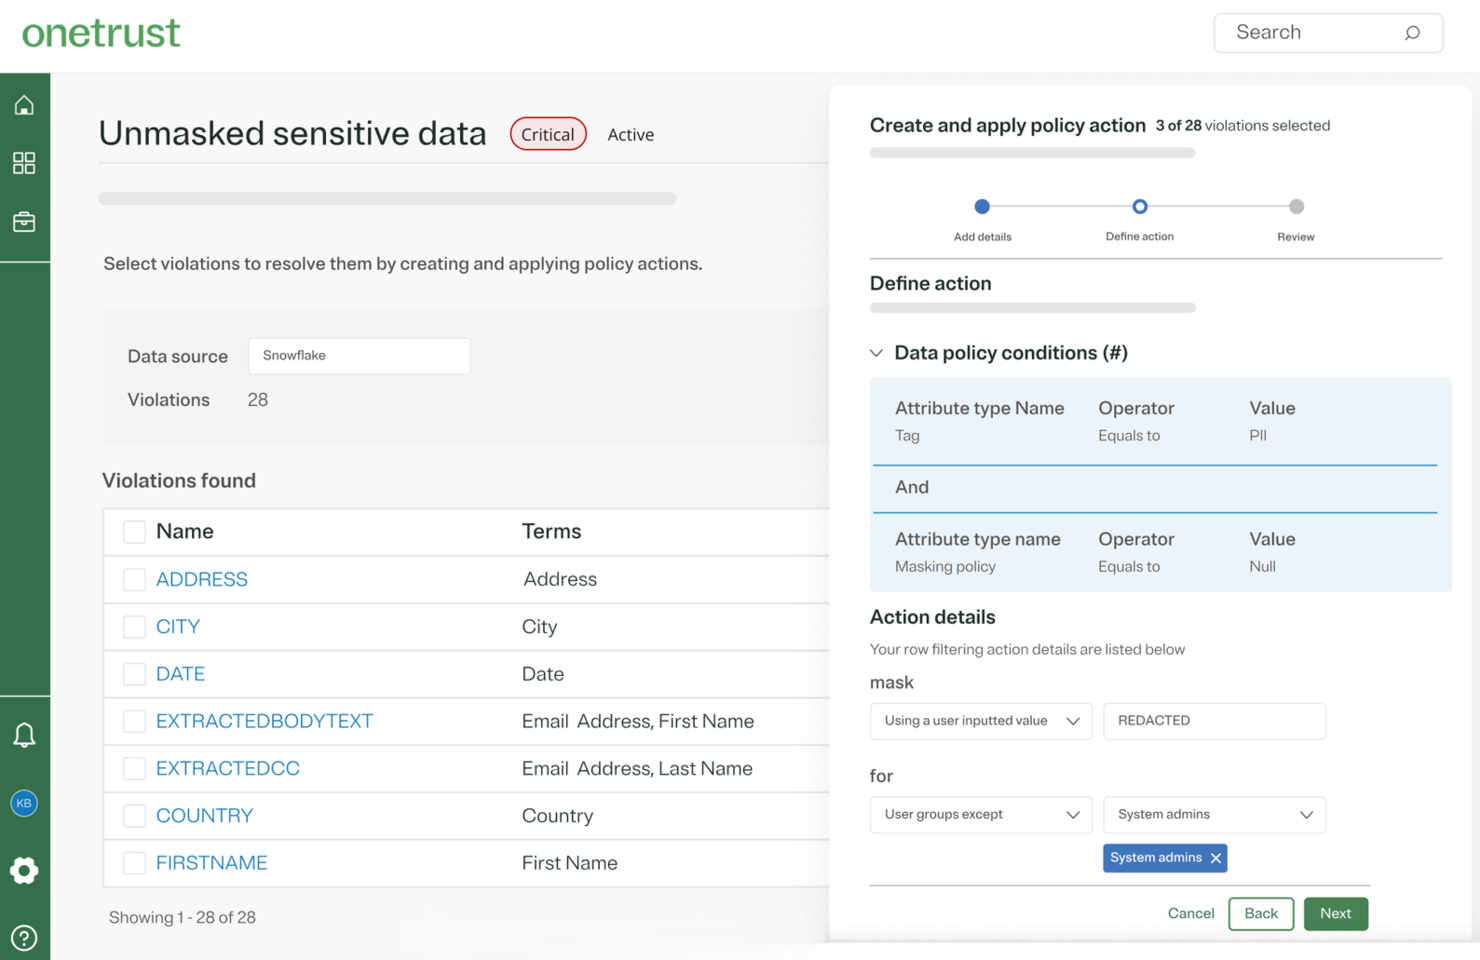Click the 'Email Address, Last Name' terms cell
The height and width of the screenshot is (960, 1480).
tap(637, 768)
